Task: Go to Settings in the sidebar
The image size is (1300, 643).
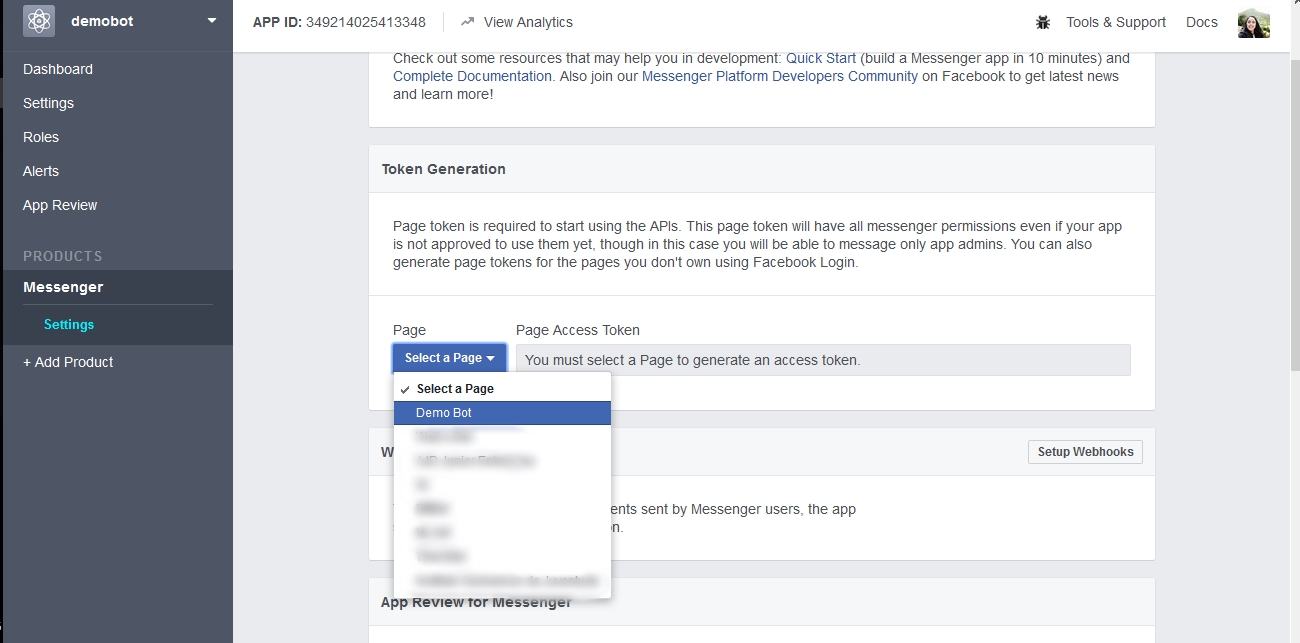Action: 48,103
